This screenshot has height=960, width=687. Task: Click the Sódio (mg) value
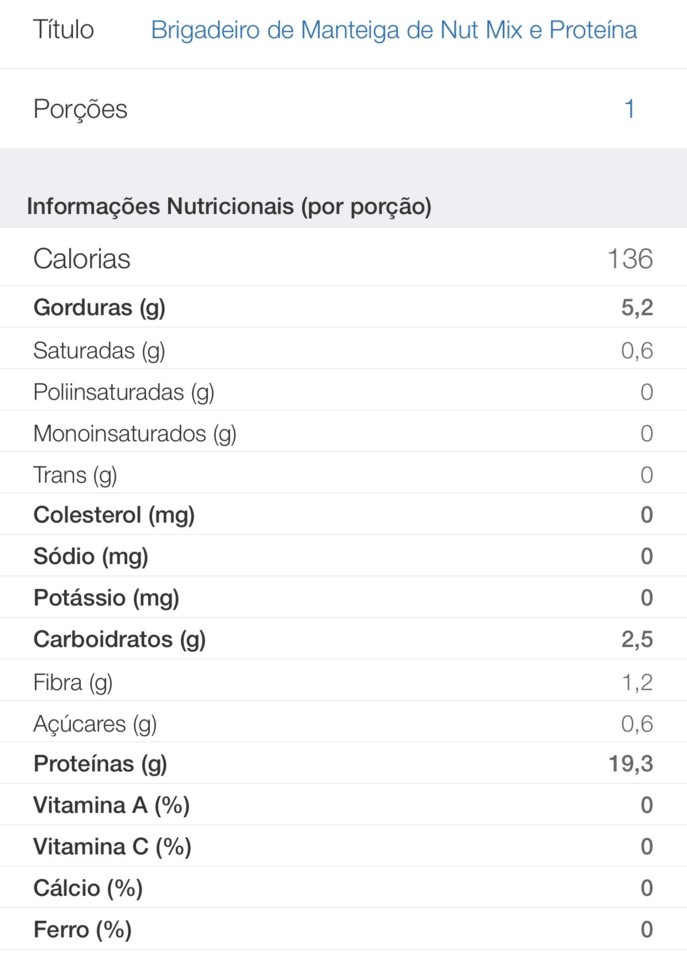pos(646,557)
